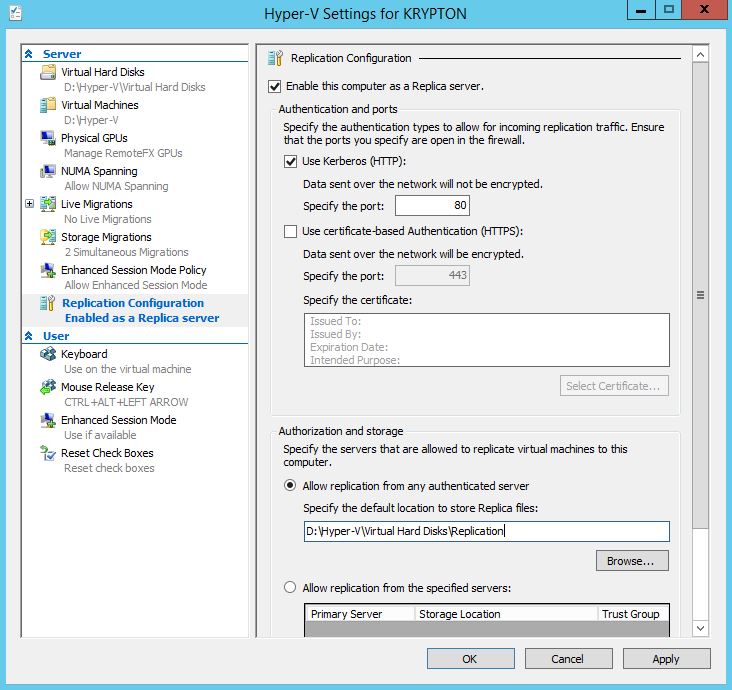
Task: Click the Replication Configuration header icon in the right pane
Action: pyautogui.click(x=275, y=58)
